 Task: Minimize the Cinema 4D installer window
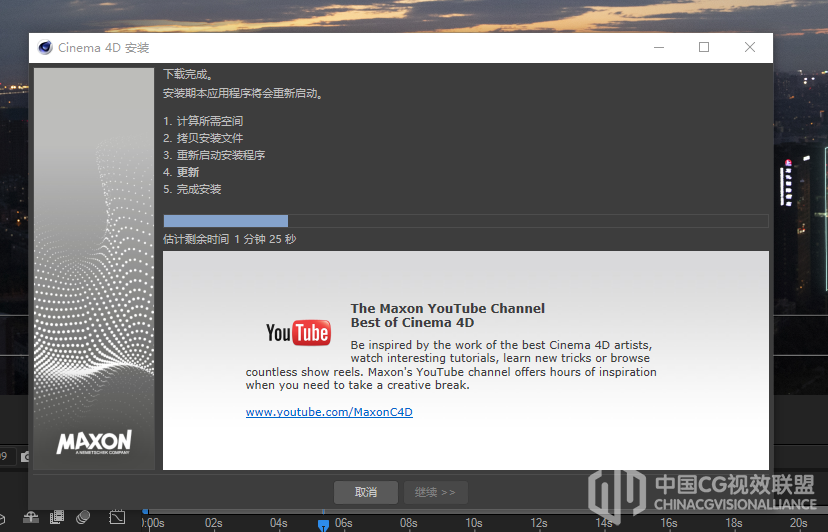[x=659, y=48]
